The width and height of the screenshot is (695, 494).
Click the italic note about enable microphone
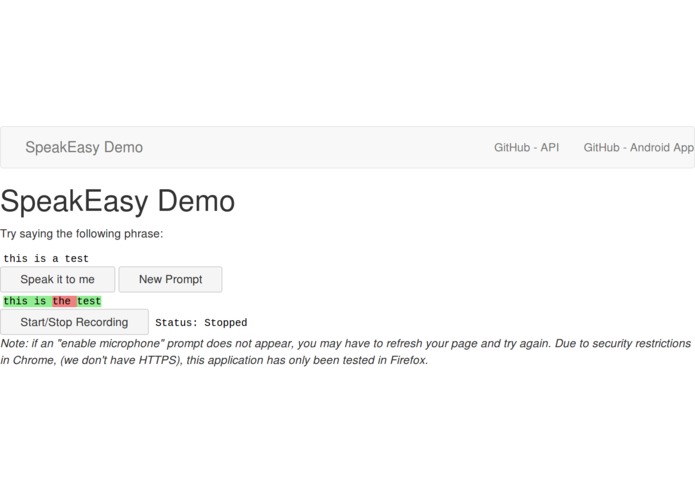point(346,352)
